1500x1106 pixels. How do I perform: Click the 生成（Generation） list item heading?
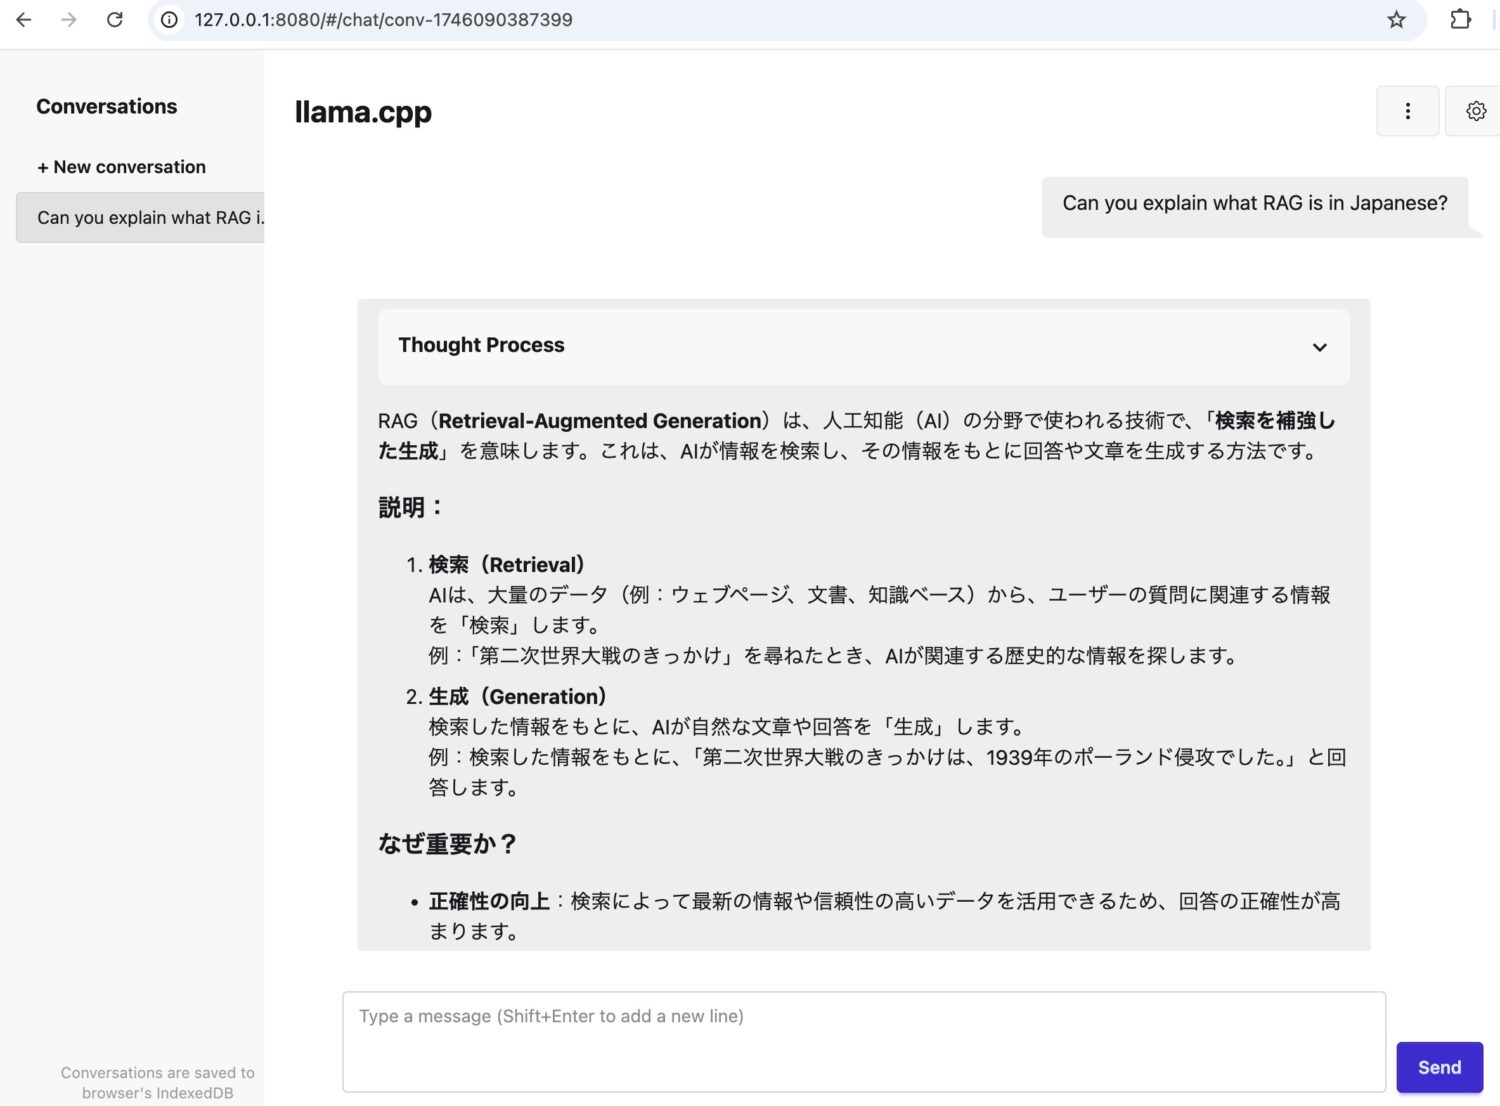click(517, 697)
